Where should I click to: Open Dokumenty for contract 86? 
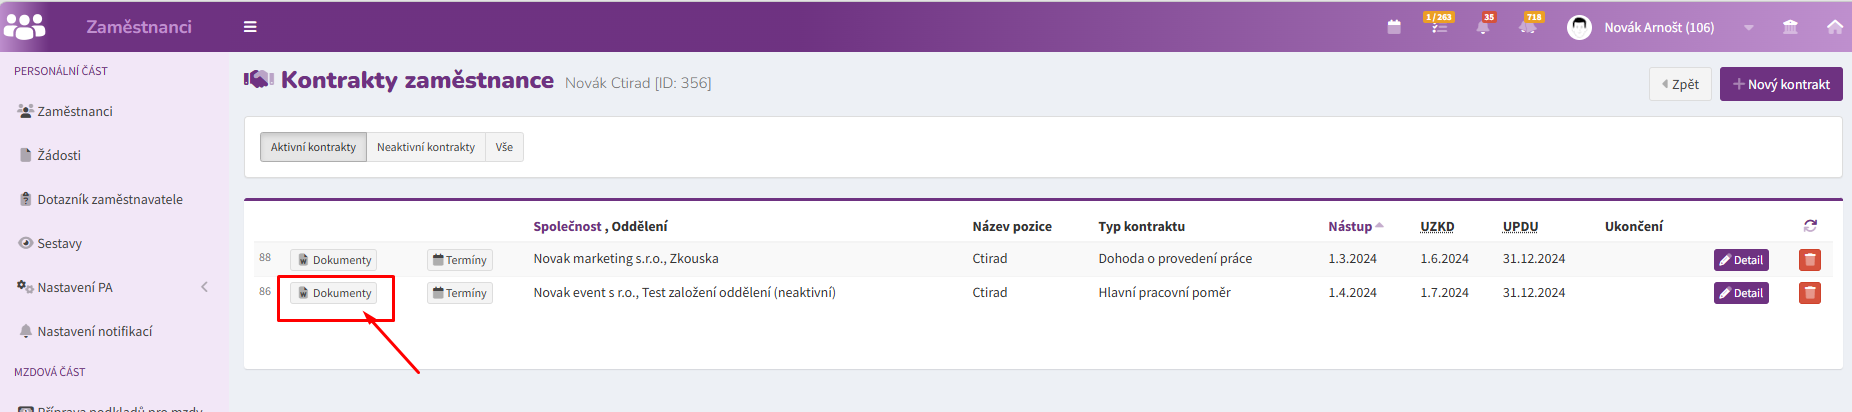pos(334,293)
